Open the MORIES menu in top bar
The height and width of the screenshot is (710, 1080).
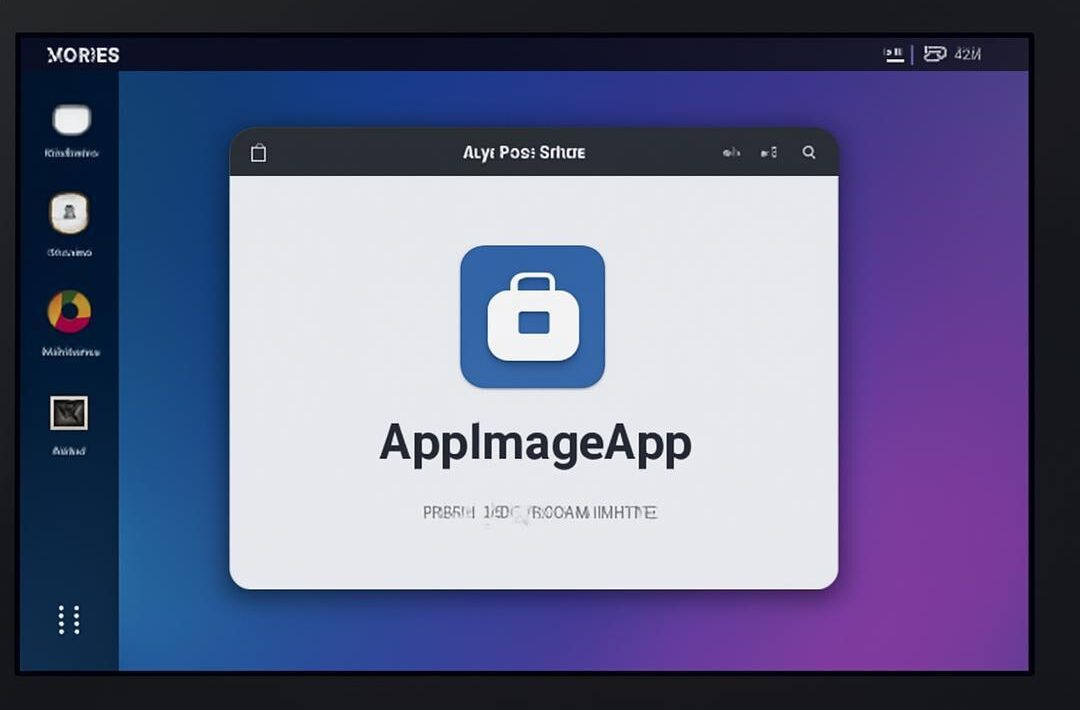[x=83, y=55]
